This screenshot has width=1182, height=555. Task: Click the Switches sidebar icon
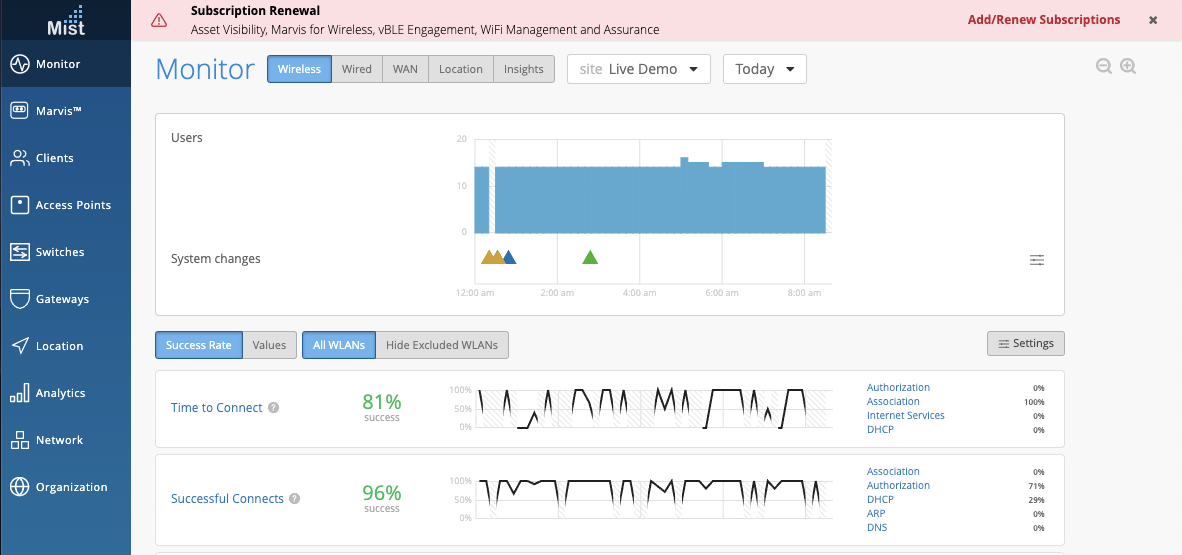[x=19, y=252]
